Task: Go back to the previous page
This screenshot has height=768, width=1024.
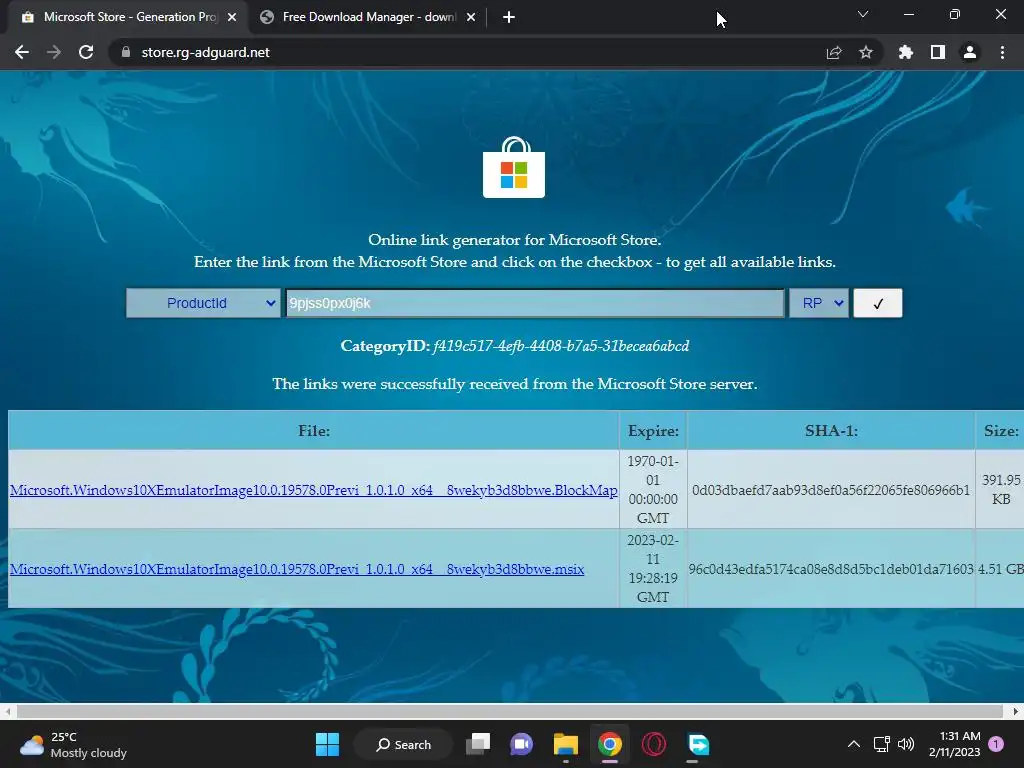Action: (x=22, y=52)
